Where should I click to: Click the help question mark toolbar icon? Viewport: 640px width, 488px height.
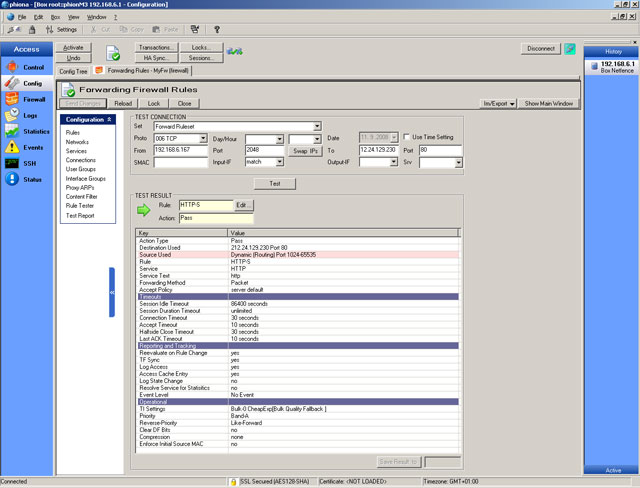(217, 30)
